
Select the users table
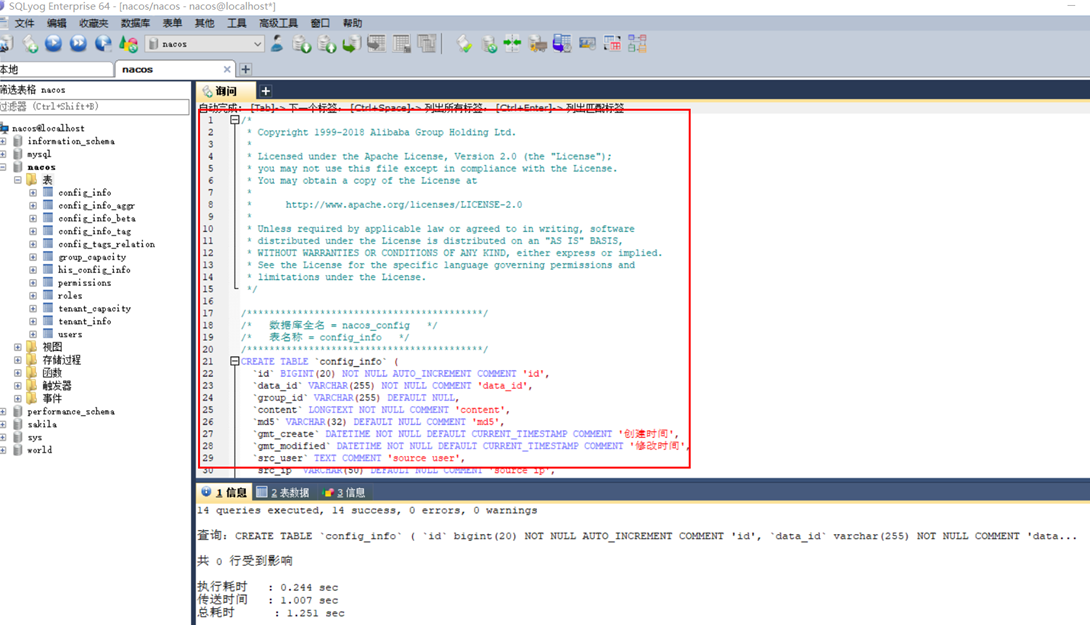[70, 334]
